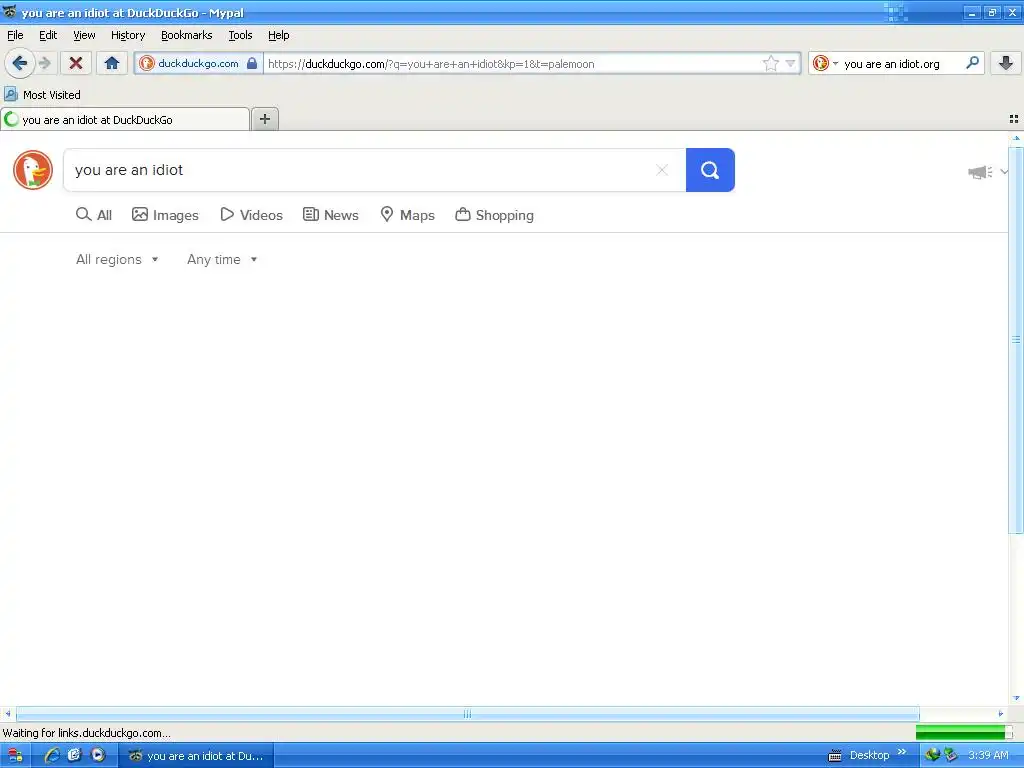Open the History menu
The width and height of the screenshot is (1024, 768).
click(128, 35)
